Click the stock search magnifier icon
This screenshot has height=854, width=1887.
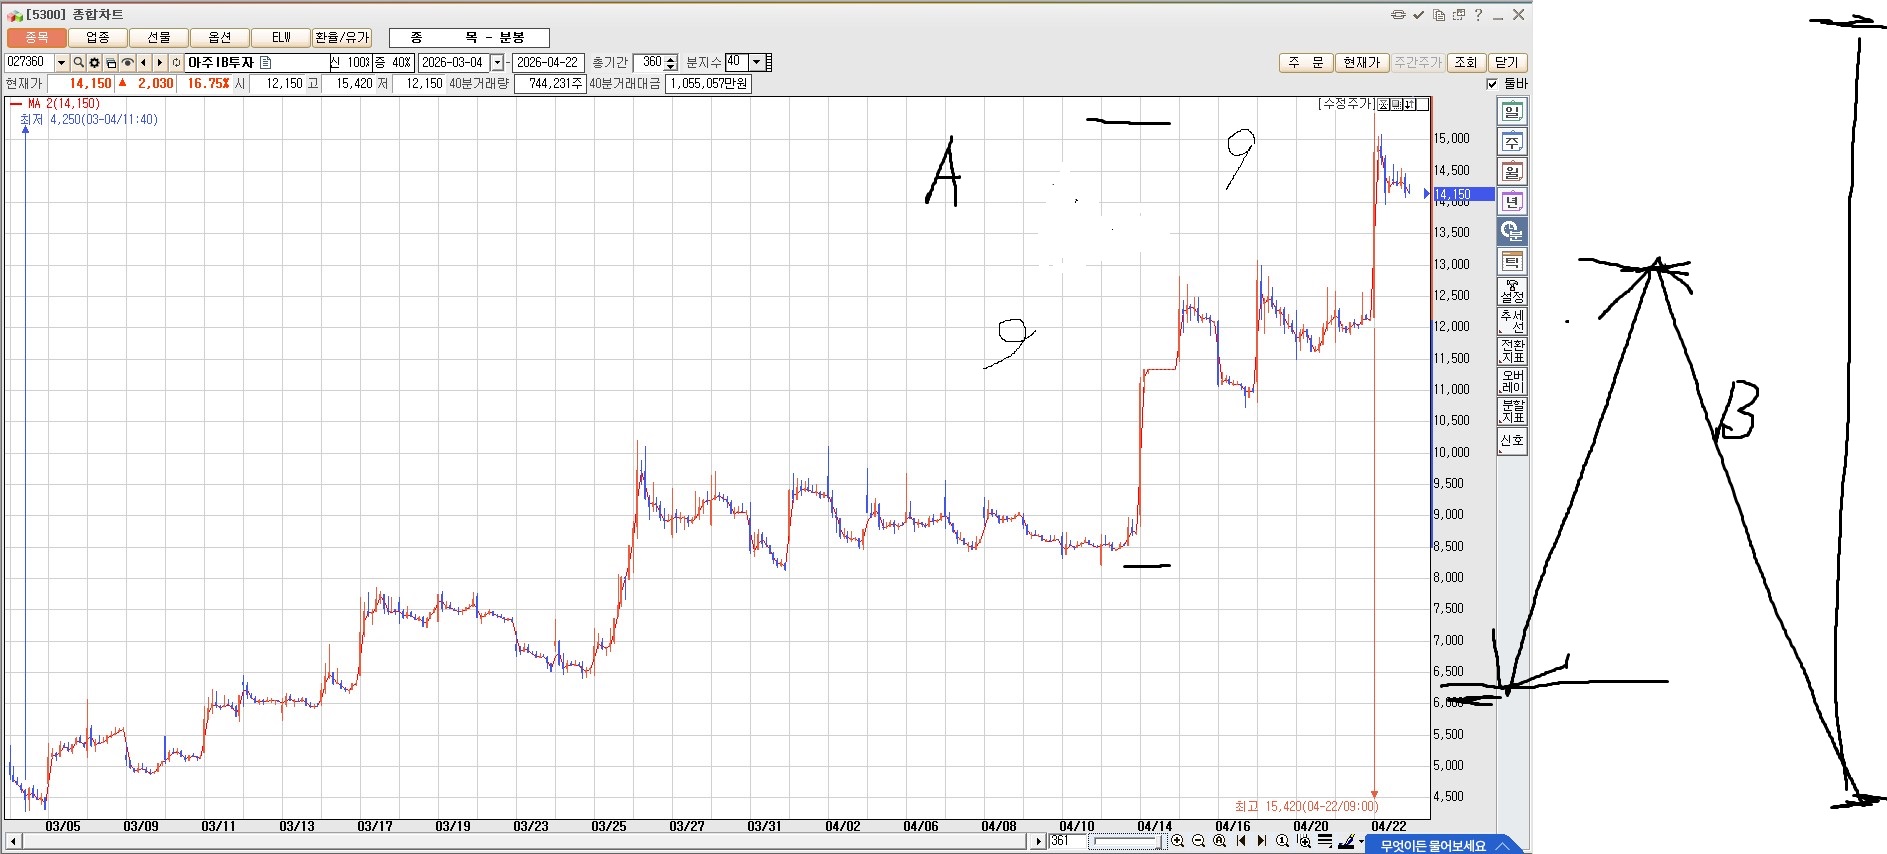click(78, 63)
